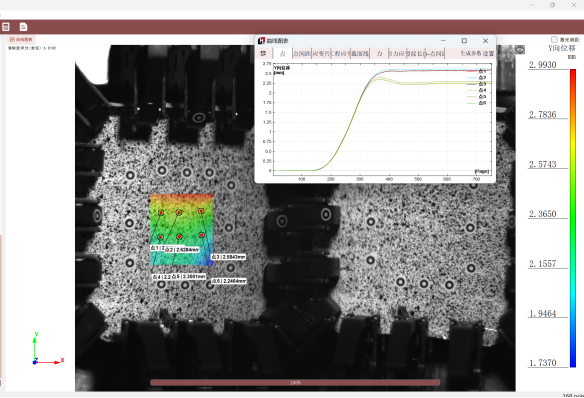This screenshot has height=398, width=584.
Task: Toggle the eye icon beside the color legend
Action: (x=520, y=50)
